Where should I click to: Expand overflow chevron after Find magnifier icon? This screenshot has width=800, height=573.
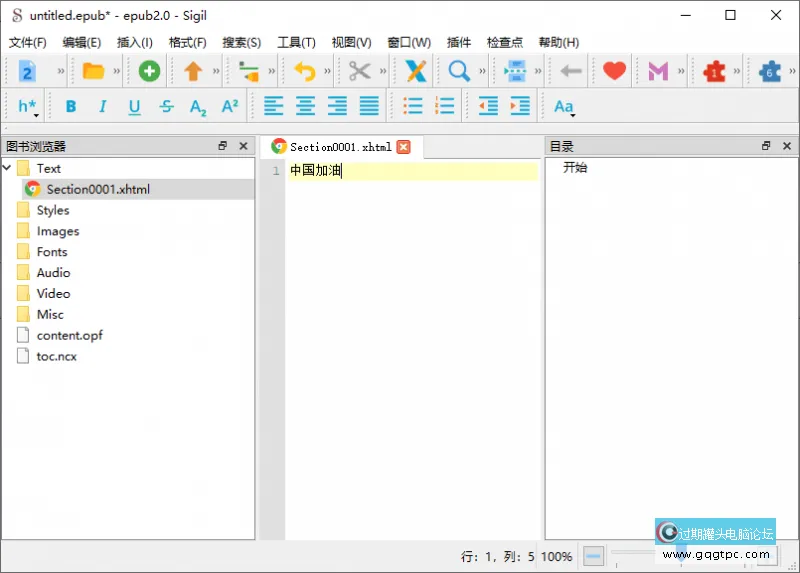tap(482, 71)
